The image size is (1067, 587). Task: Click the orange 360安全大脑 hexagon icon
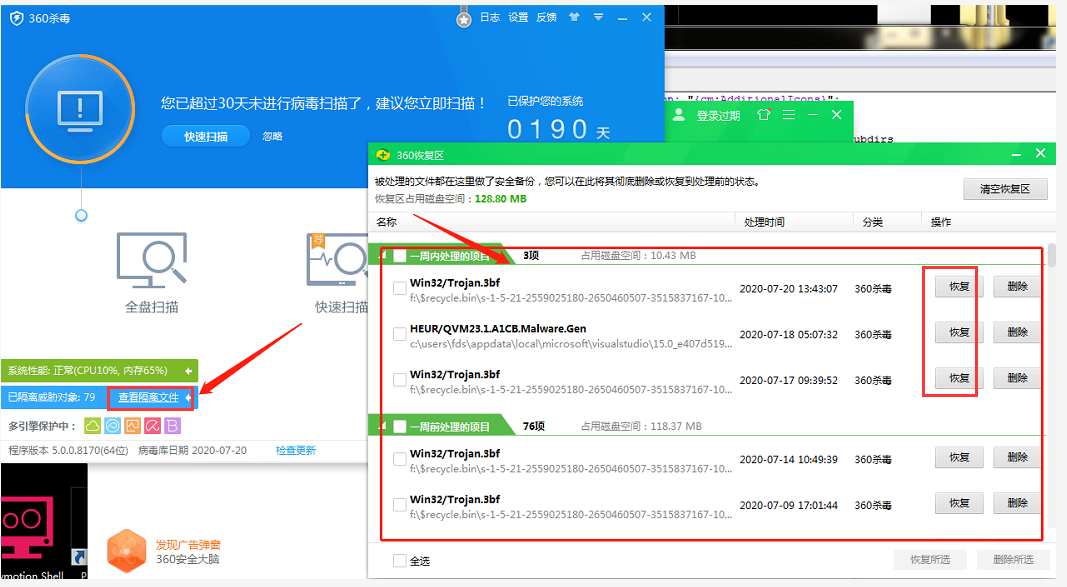pyautogui.click(x=127, y=551)
